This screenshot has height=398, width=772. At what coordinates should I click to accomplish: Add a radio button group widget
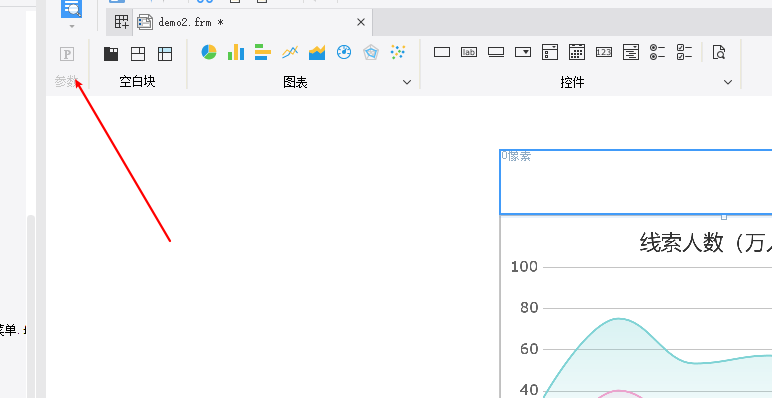657,52
